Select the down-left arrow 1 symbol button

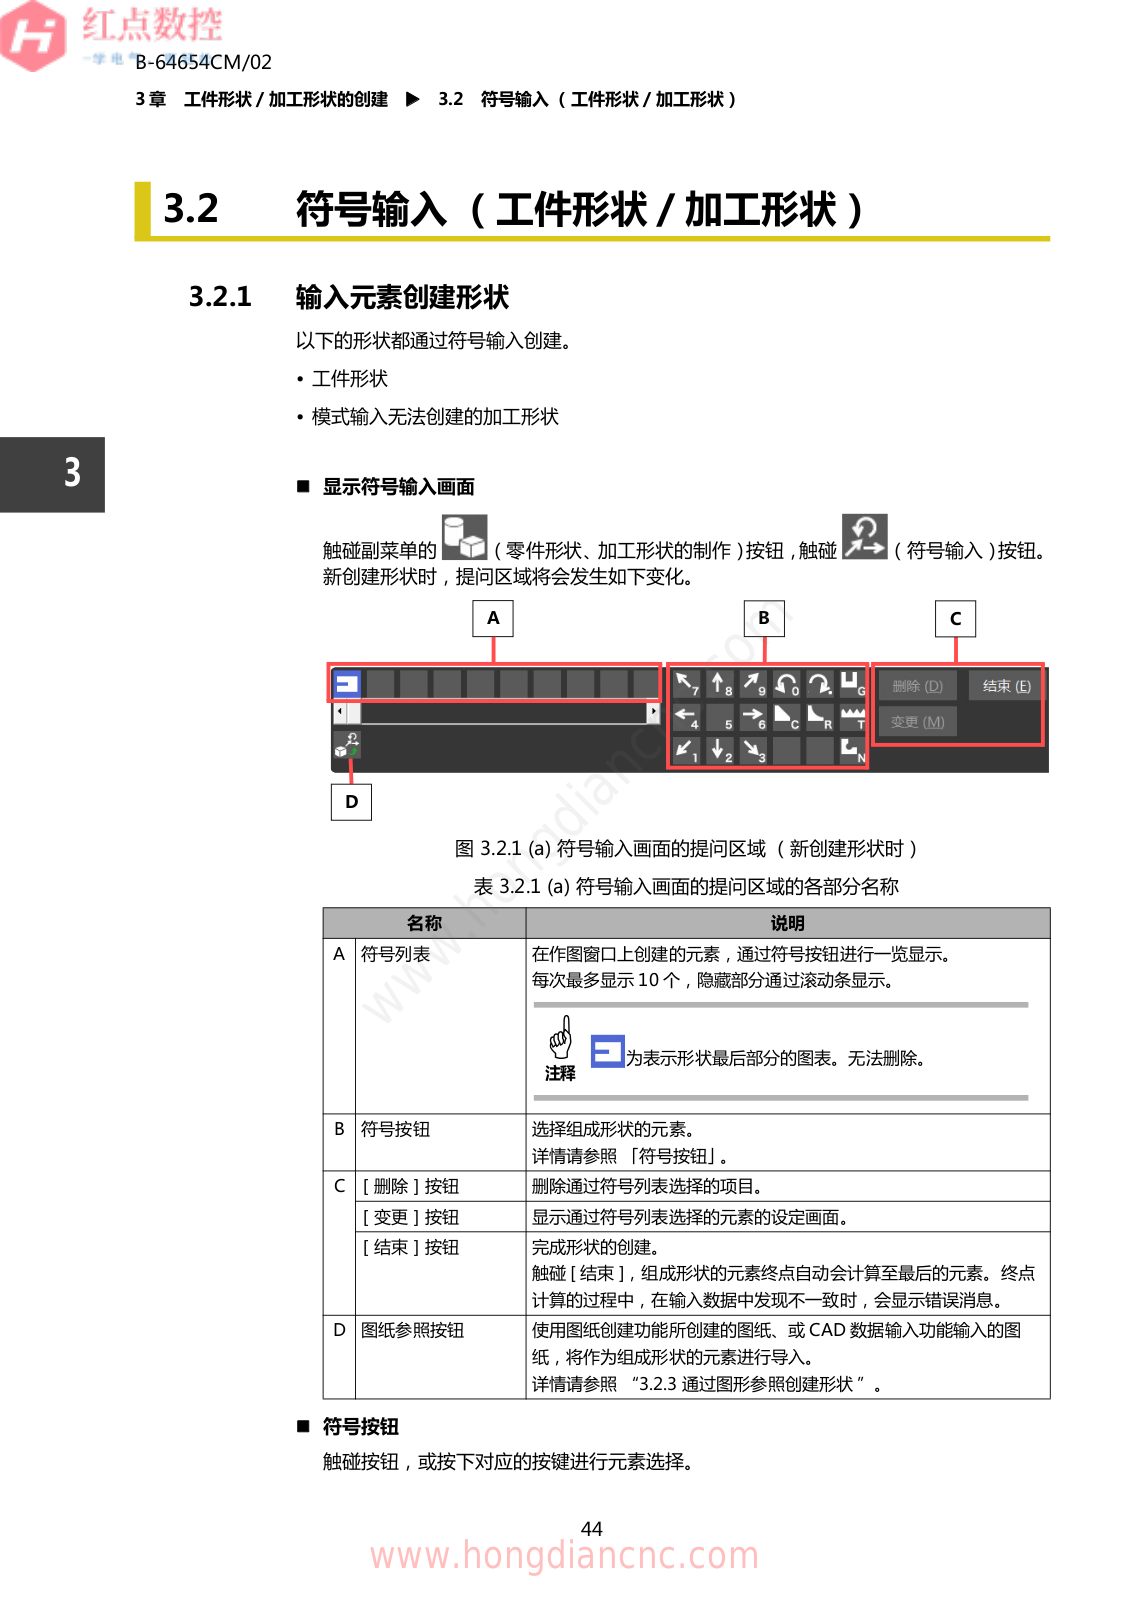coord(687,750)
